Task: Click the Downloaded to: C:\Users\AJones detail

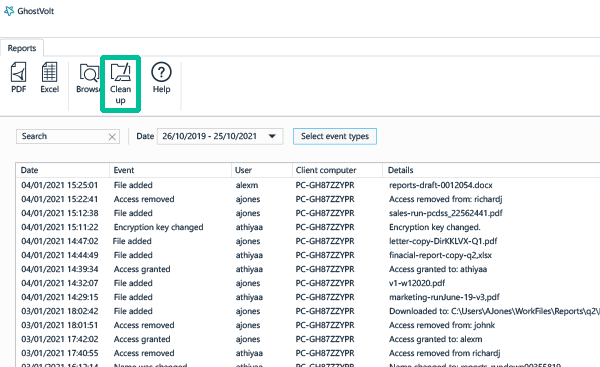Action: click(x=494, y=311)
